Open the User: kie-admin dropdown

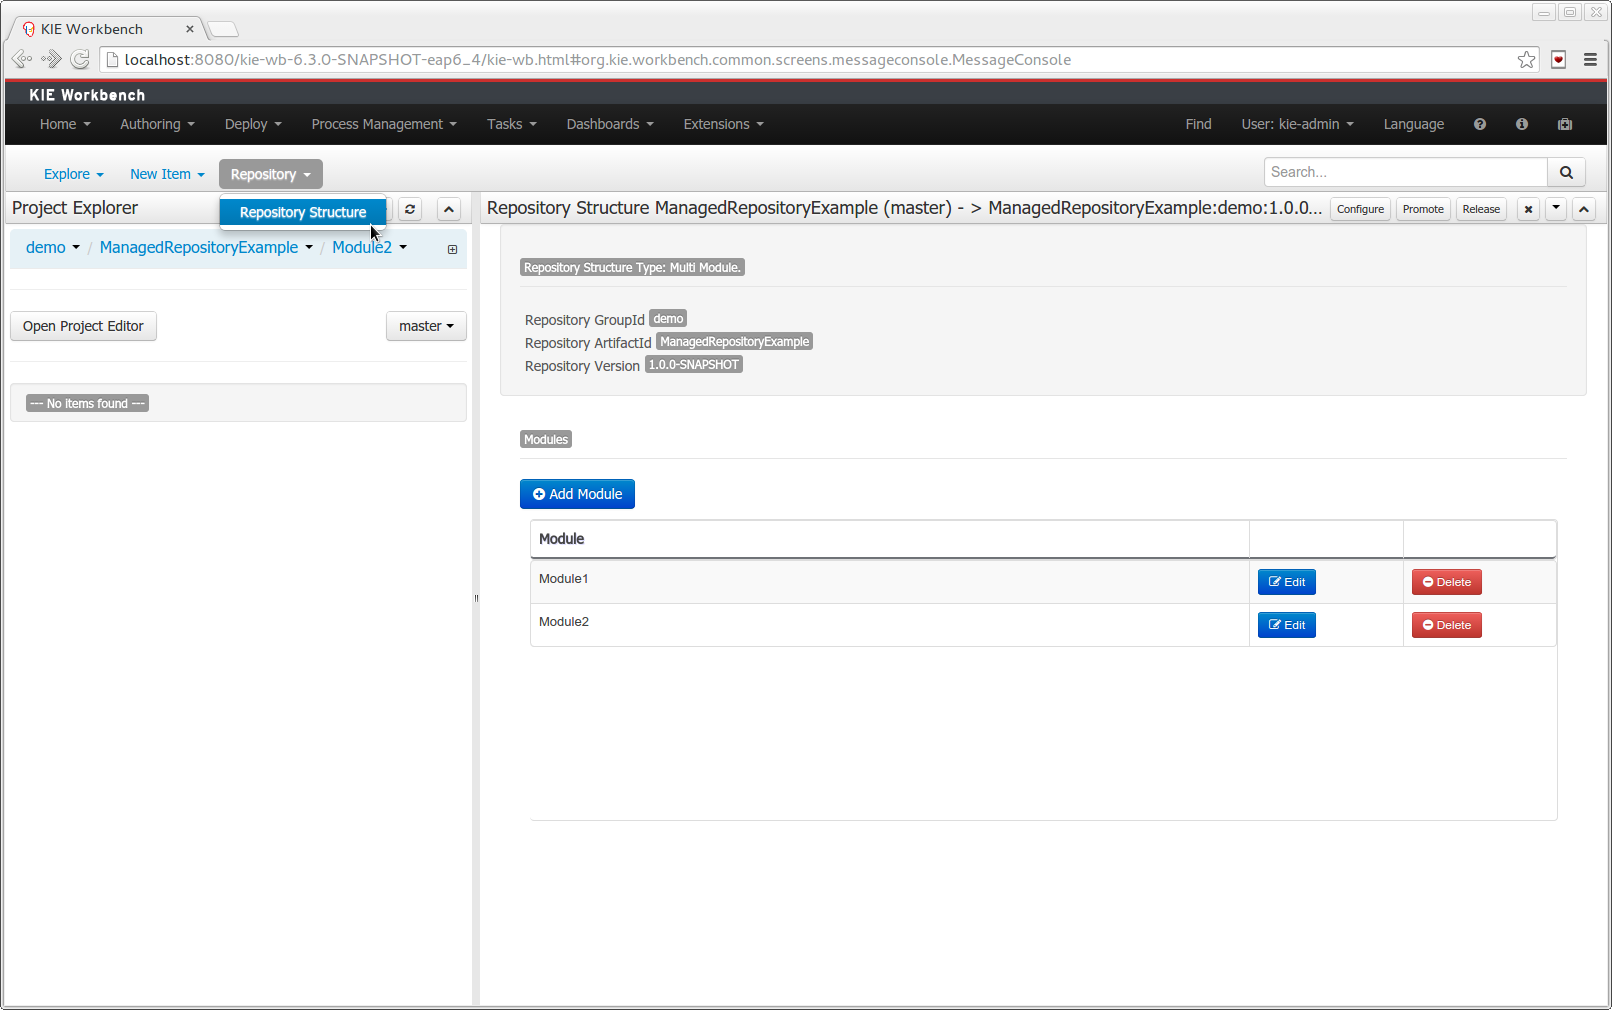point(1296,124)
